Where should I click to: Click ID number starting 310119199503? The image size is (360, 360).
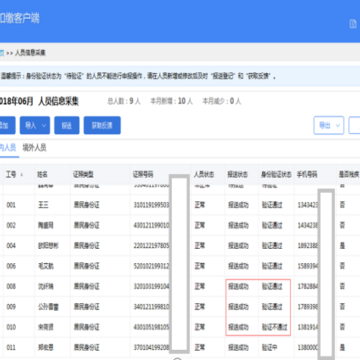point(151,205)
